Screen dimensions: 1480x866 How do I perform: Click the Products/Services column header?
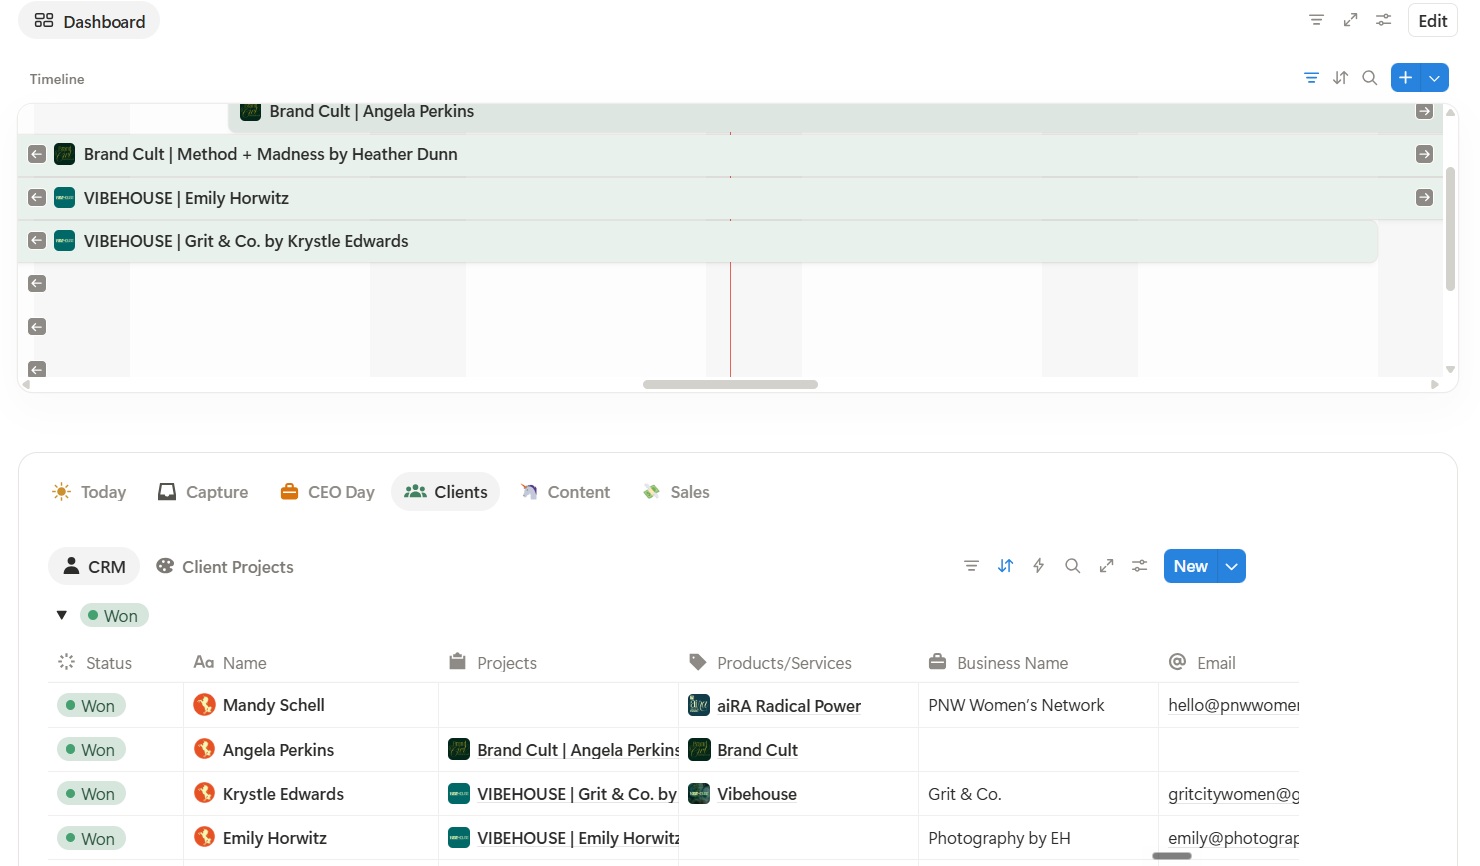799,663
